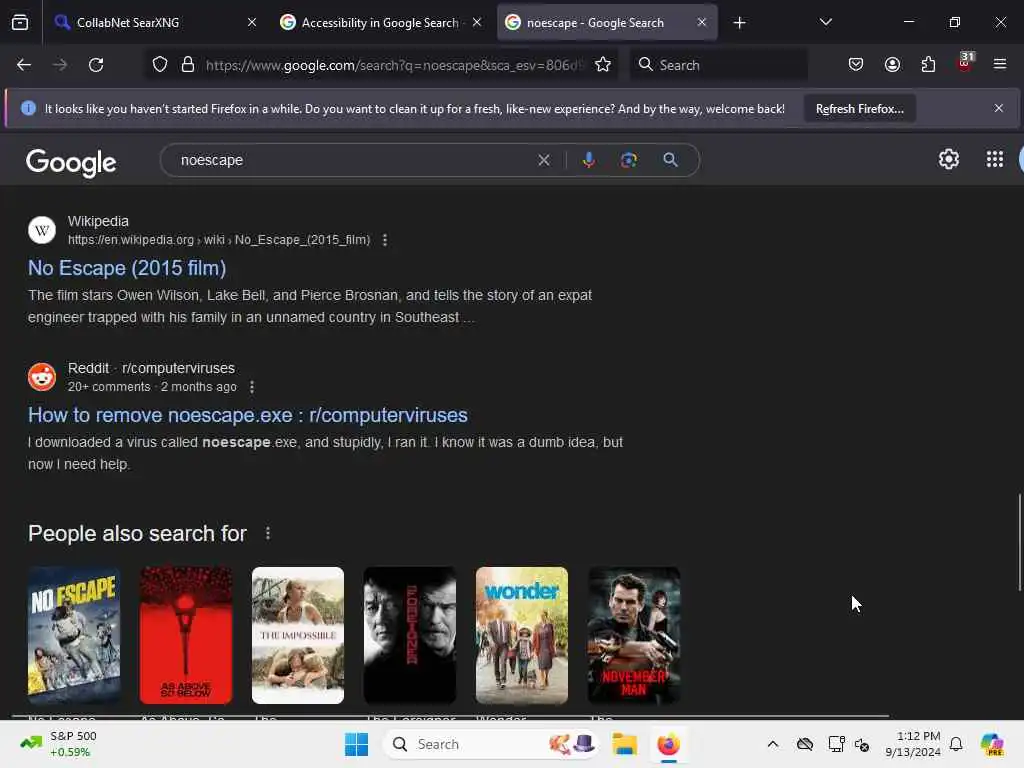Click the Firefox icon in taskbar
The image size is (1024, 768).
(x=668, y=744)
